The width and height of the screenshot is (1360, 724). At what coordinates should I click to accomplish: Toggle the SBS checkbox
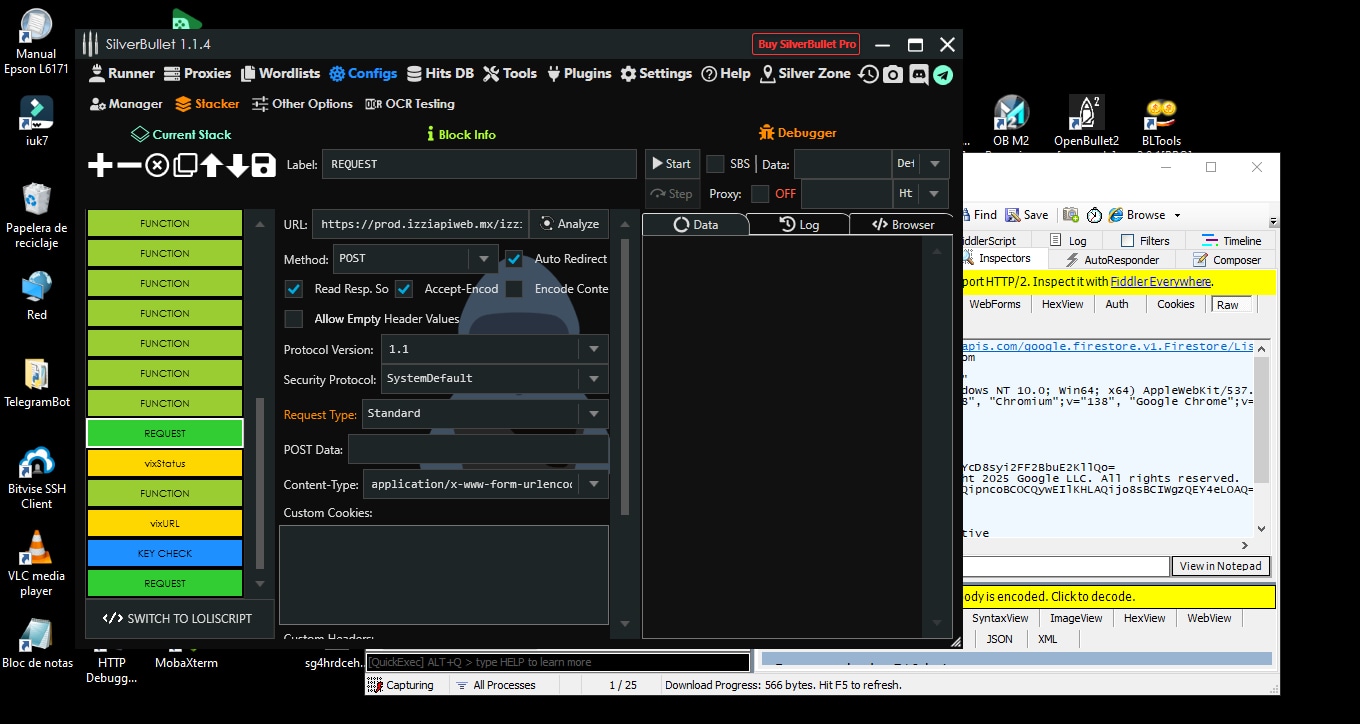715,164
